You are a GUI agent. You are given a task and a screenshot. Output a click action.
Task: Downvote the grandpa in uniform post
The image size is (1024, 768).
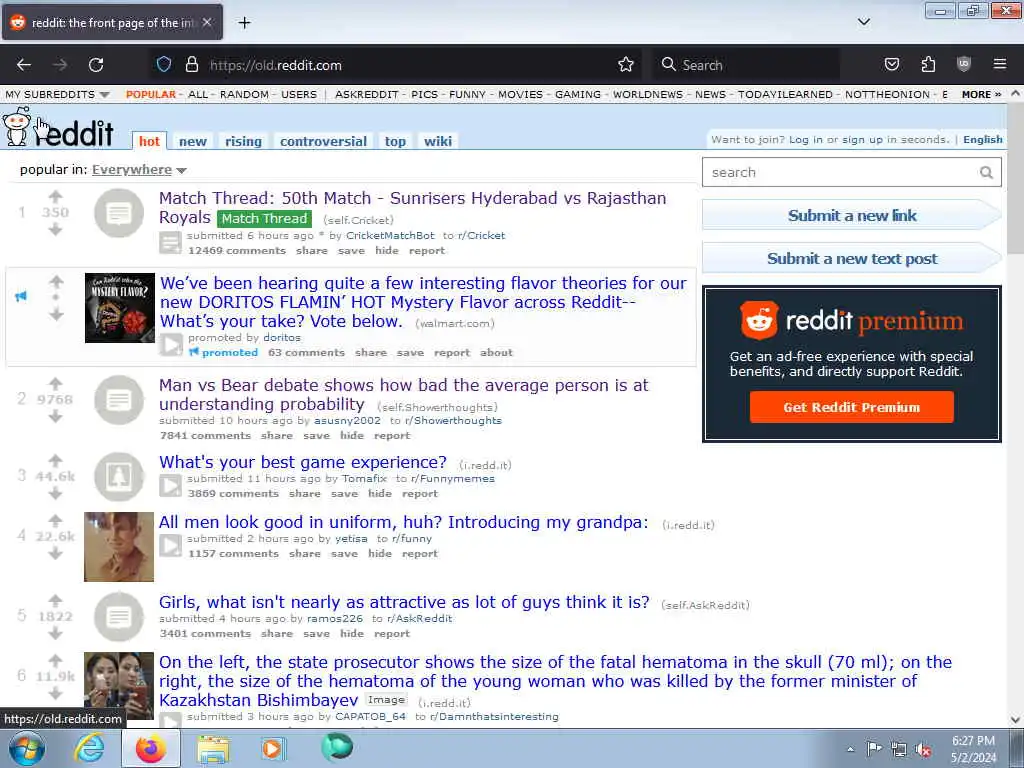click(x=56, y=553)
